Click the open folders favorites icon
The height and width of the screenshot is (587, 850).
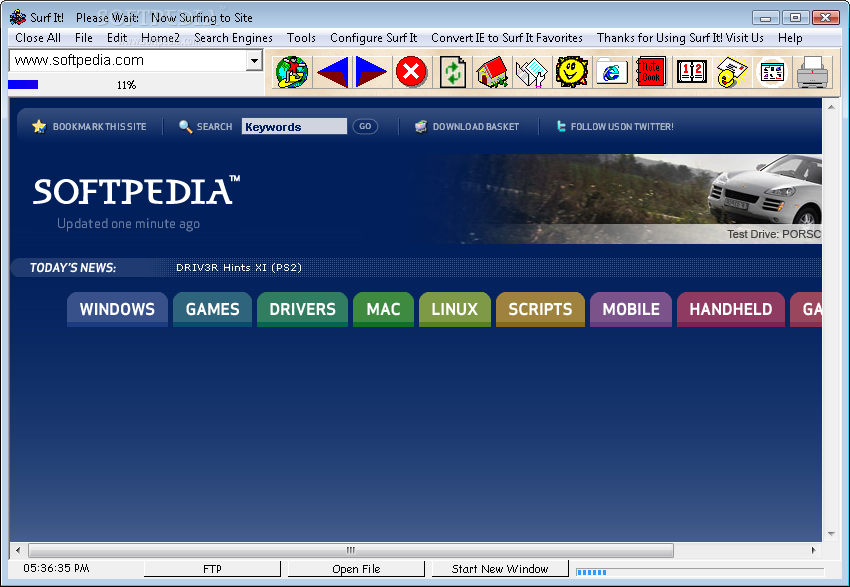(x=531, y=72)
